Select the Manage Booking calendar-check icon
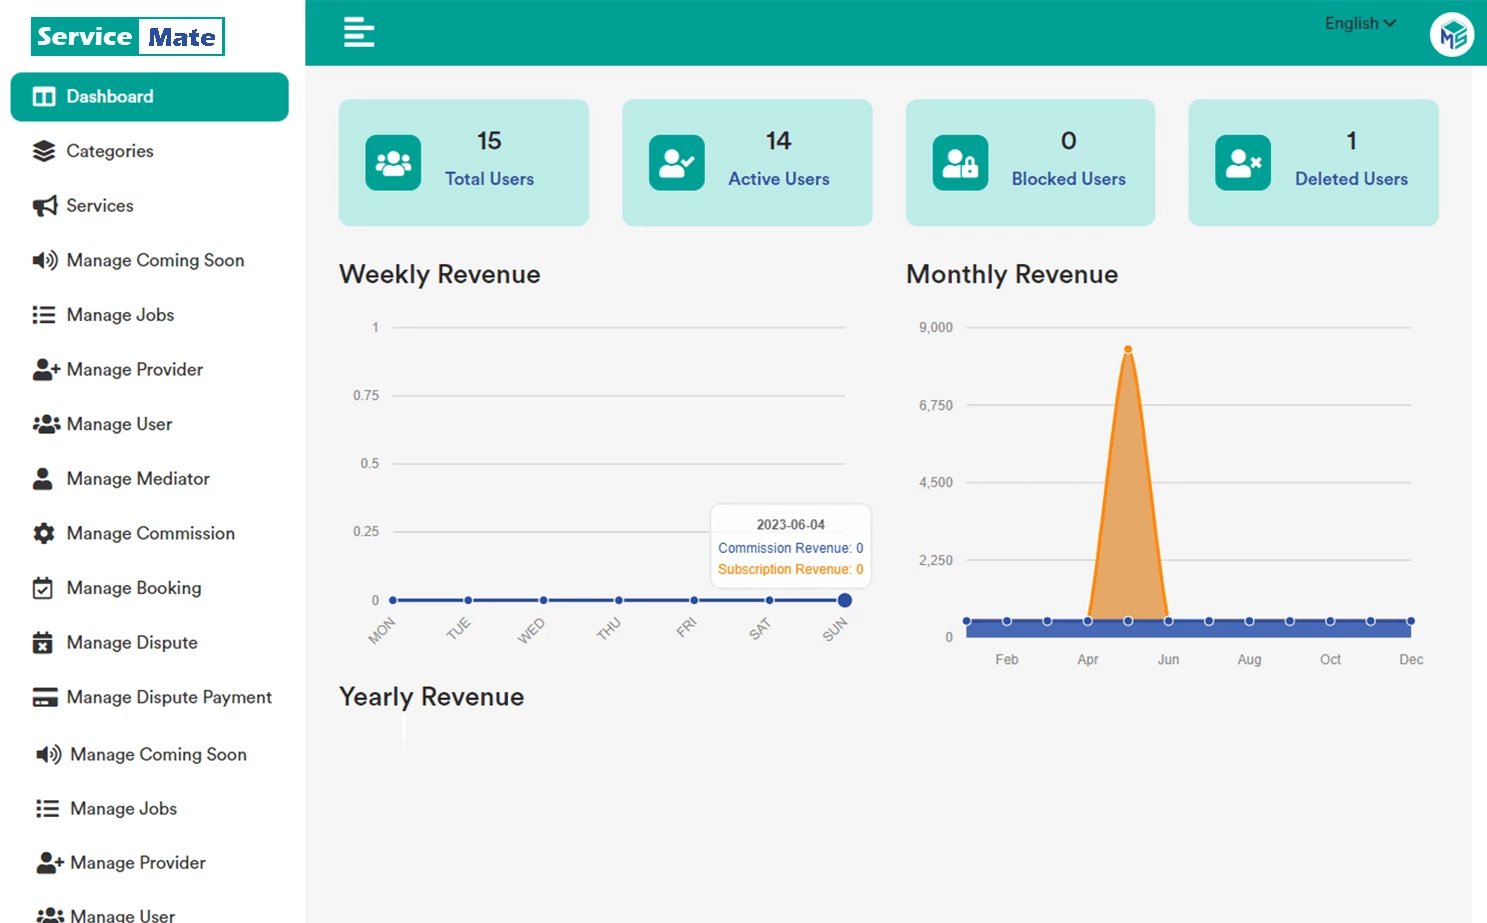Screen dimensions: 1487x923 click(44, 588)
